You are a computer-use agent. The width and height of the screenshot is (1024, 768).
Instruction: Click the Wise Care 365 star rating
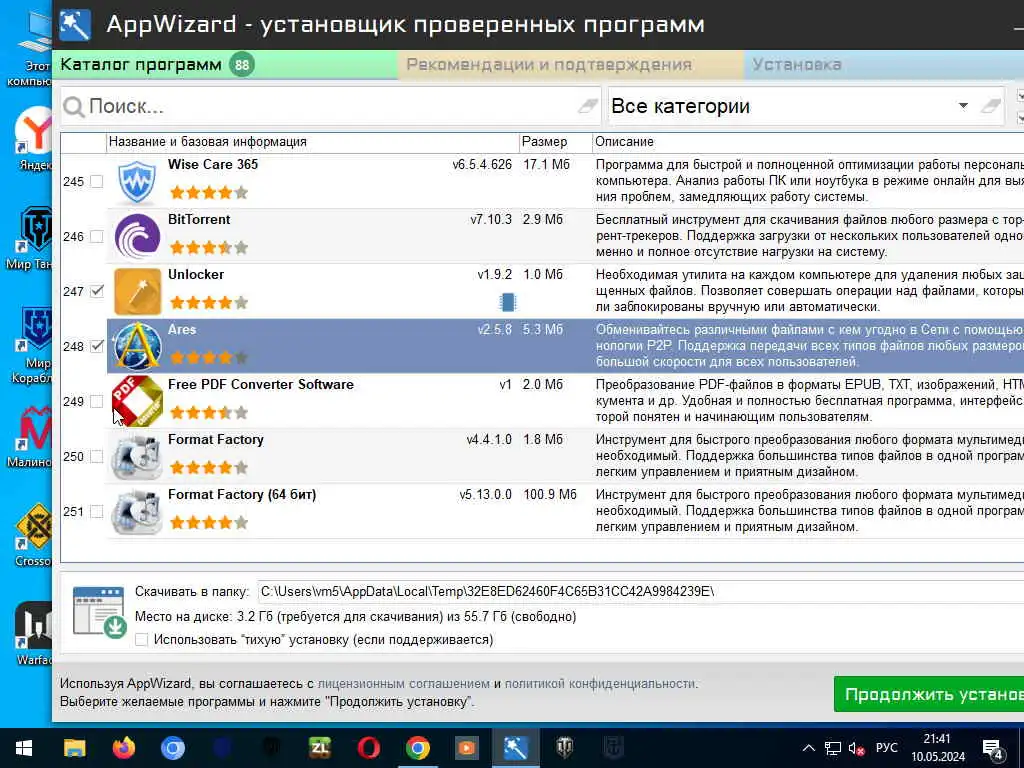pyautogui.click(x=209, y=192)
